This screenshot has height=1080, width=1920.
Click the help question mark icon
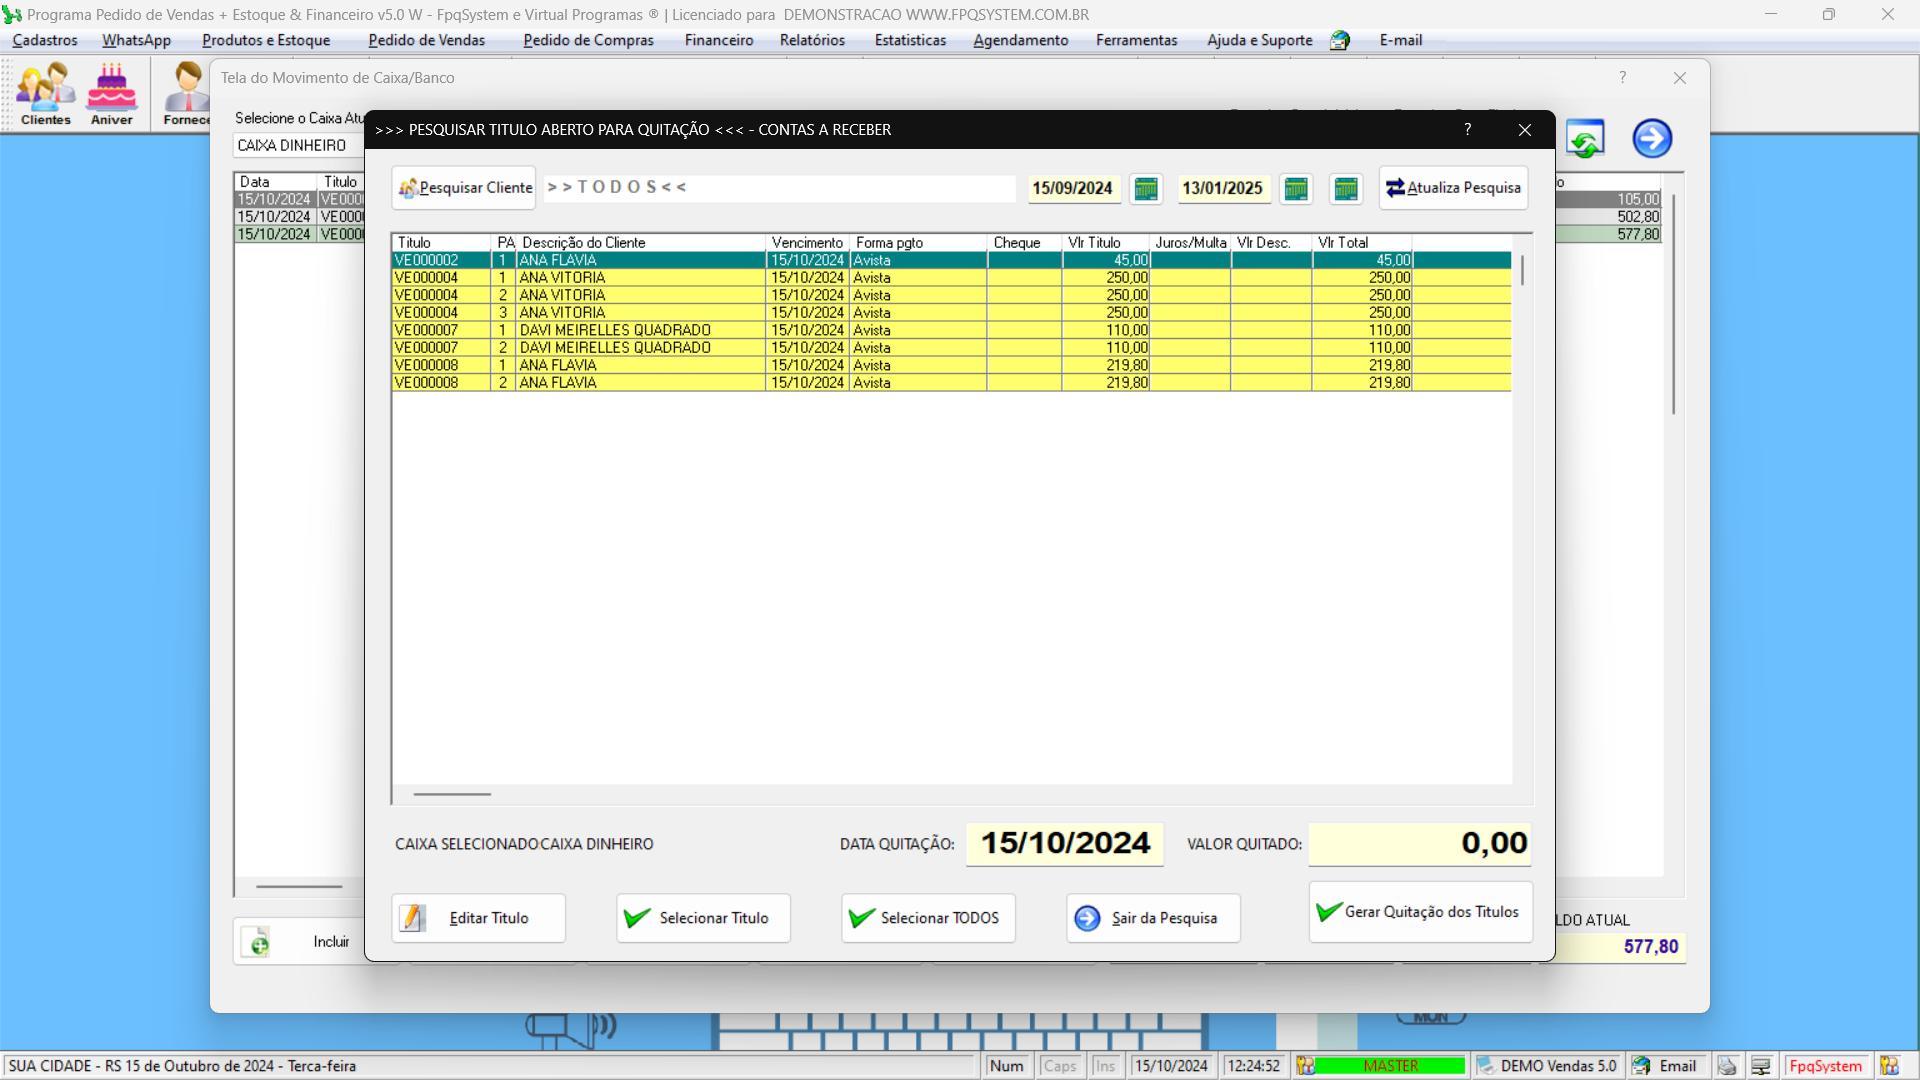(1466, 128)
